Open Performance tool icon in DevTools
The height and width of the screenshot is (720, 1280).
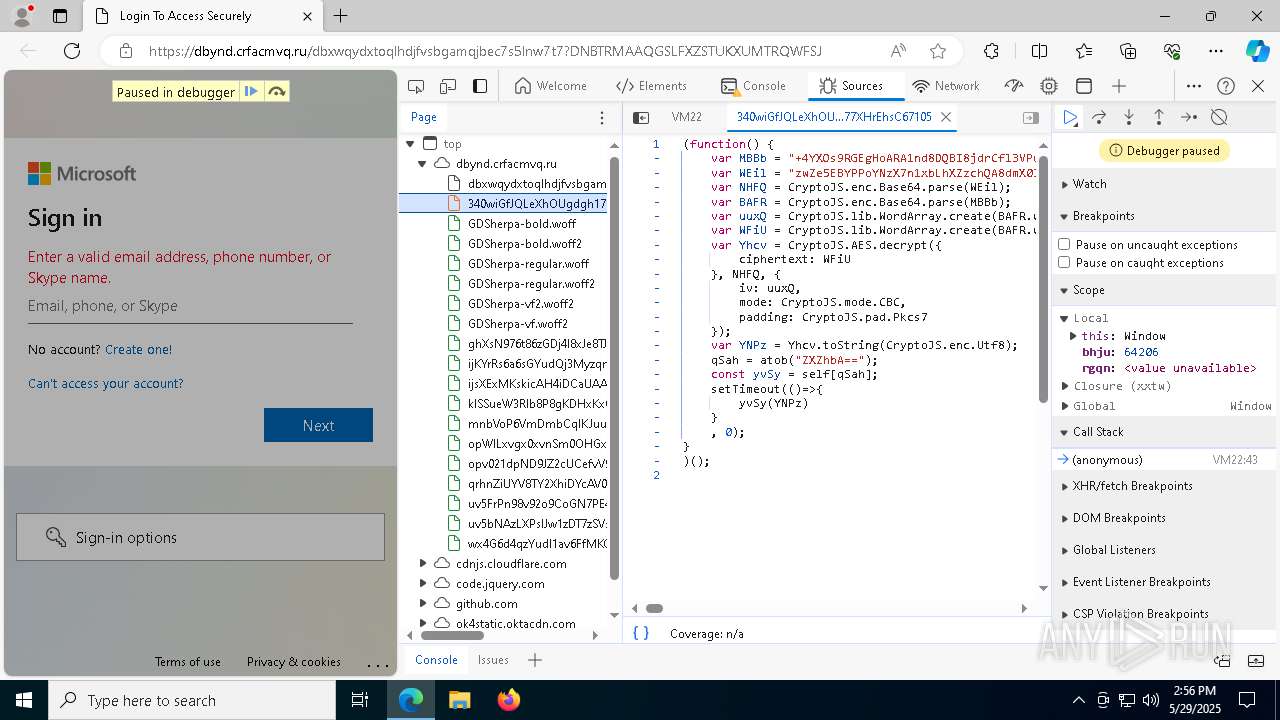tap(1015, 86)
